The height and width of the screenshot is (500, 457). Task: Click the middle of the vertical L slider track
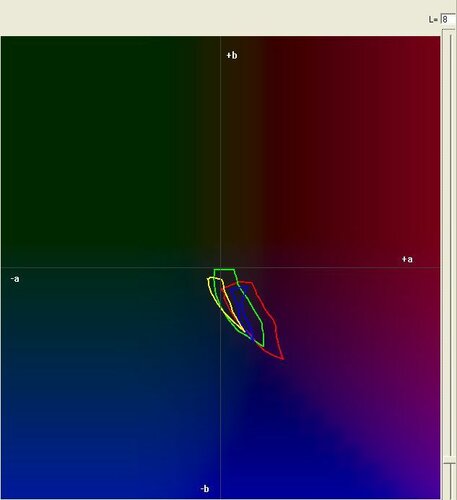[x=450, y=247]
